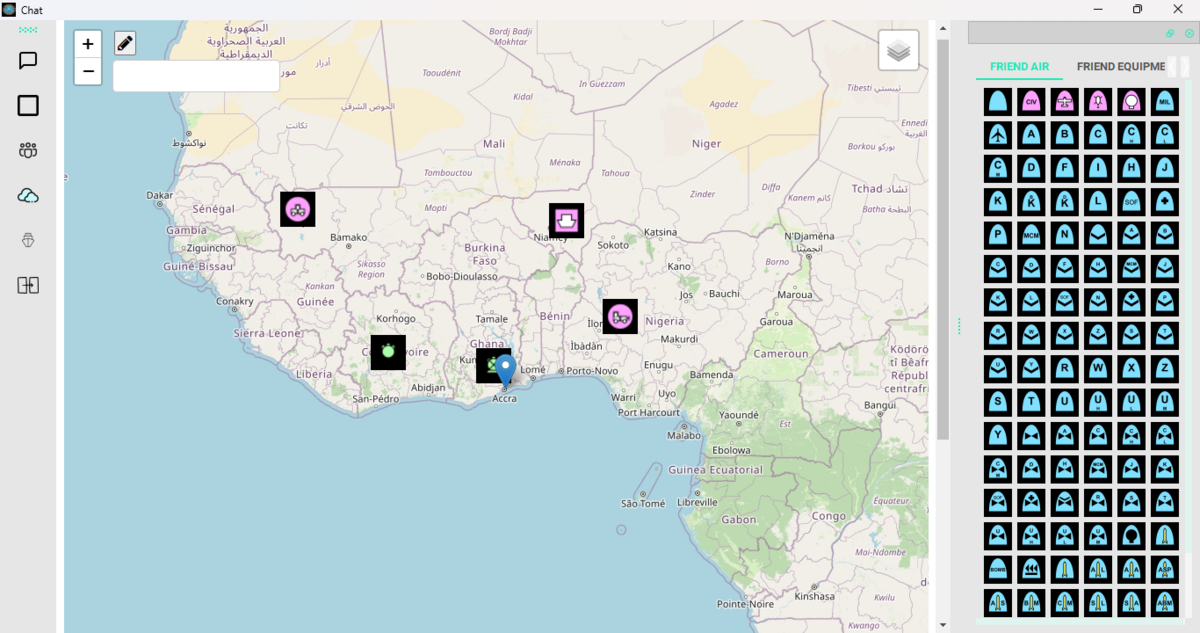Open the weather cloud icon in sidebar
The height and width of the screenshot is (633, 1200).
pyautogui.click(x=28, y=195)
